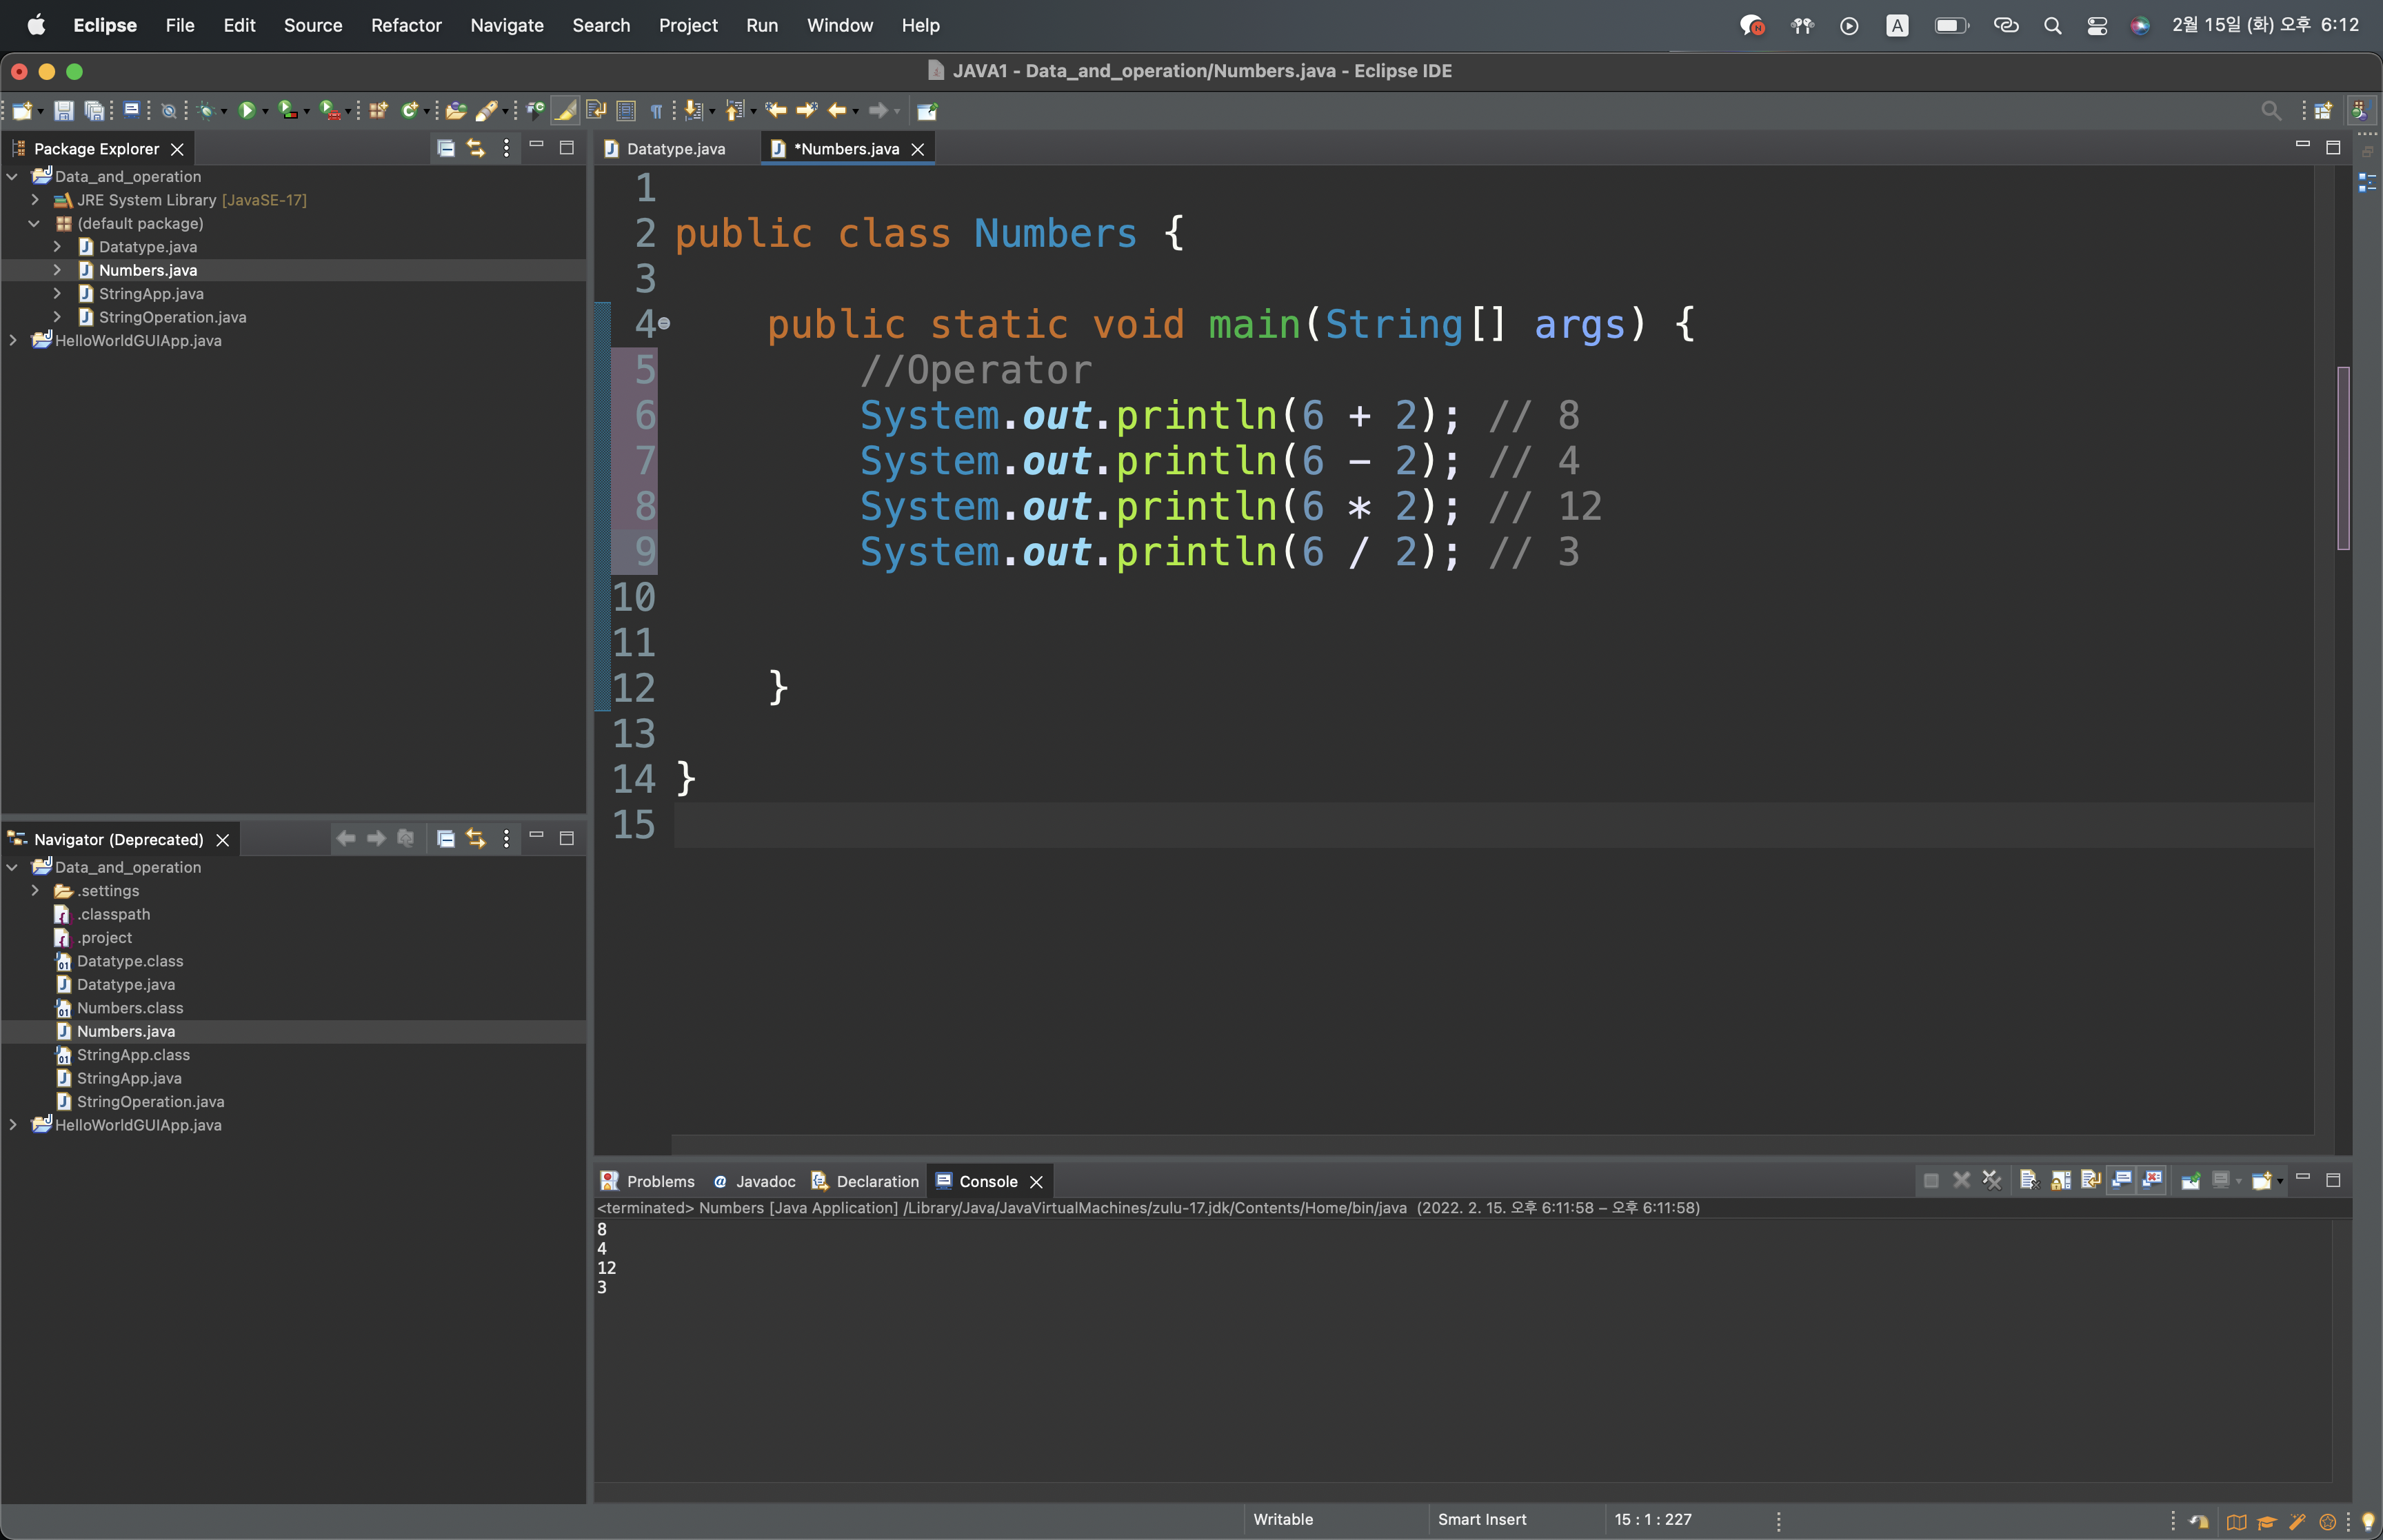Image resolution: width=2383 pixels, height=1540 pixels.
Task: Expand the JRE System Library node
Action: (x=35, y=200)
